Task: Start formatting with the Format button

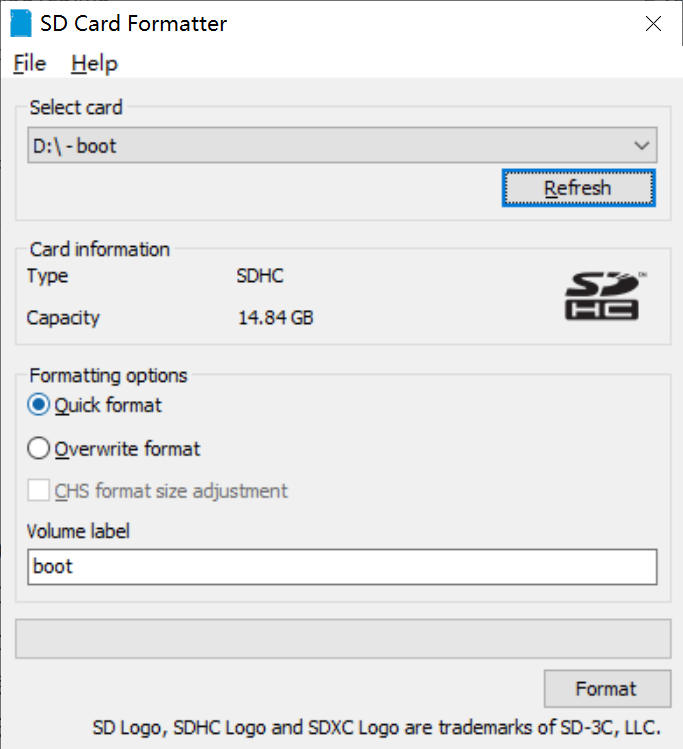Action: (x=606, y=689)
